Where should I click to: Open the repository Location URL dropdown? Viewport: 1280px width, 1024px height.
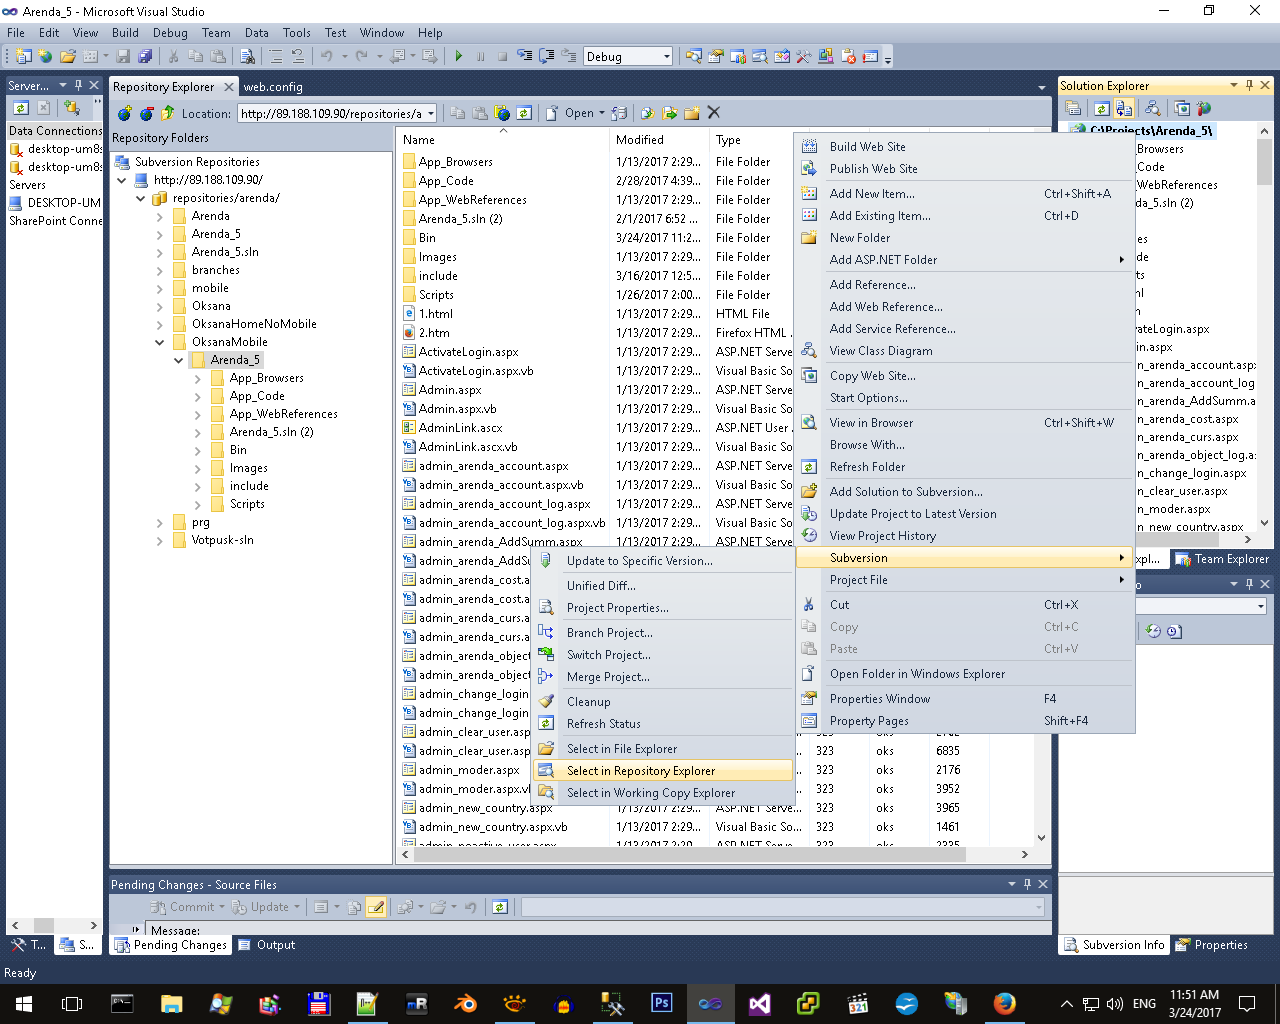click(430, 114)
